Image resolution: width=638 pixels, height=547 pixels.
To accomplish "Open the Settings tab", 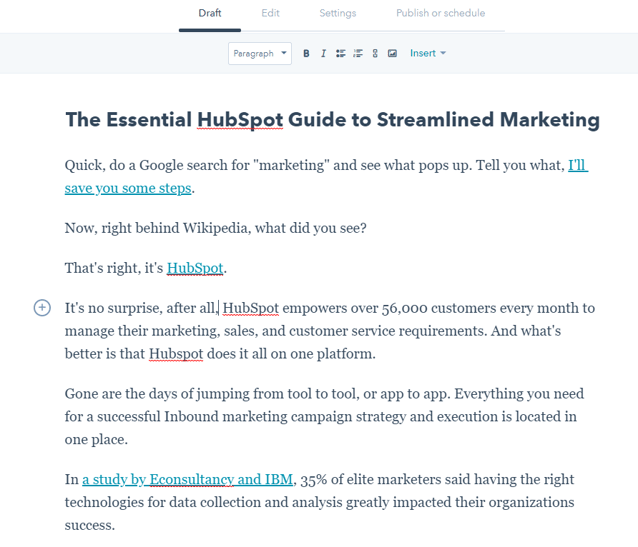I will (337, 13).
